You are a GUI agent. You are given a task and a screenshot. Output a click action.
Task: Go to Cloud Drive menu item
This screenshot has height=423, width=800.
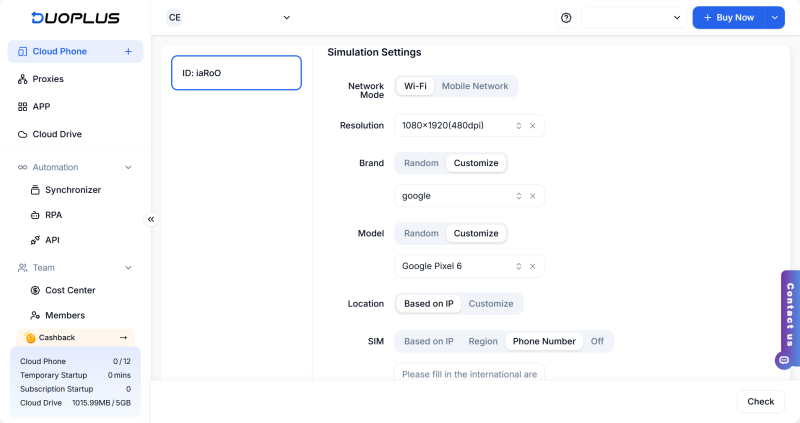click(x=57, y=134)
